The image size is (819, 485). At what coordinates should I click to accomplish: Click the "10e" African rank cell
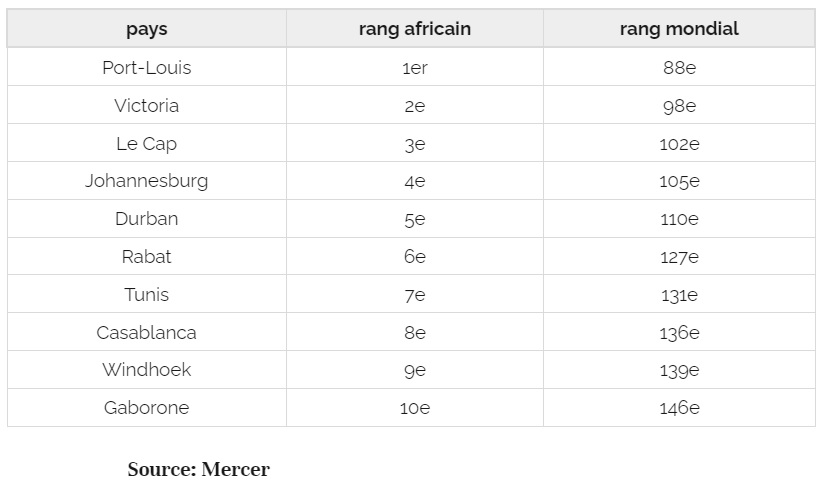click(414, 408)
